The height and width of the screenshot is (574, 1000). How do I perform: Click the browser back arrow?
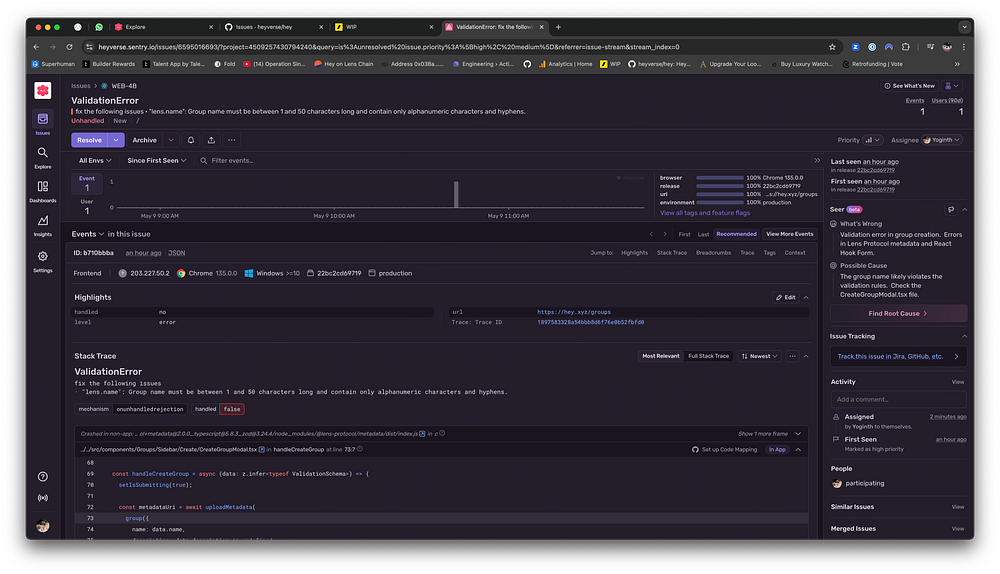(36, 47)
